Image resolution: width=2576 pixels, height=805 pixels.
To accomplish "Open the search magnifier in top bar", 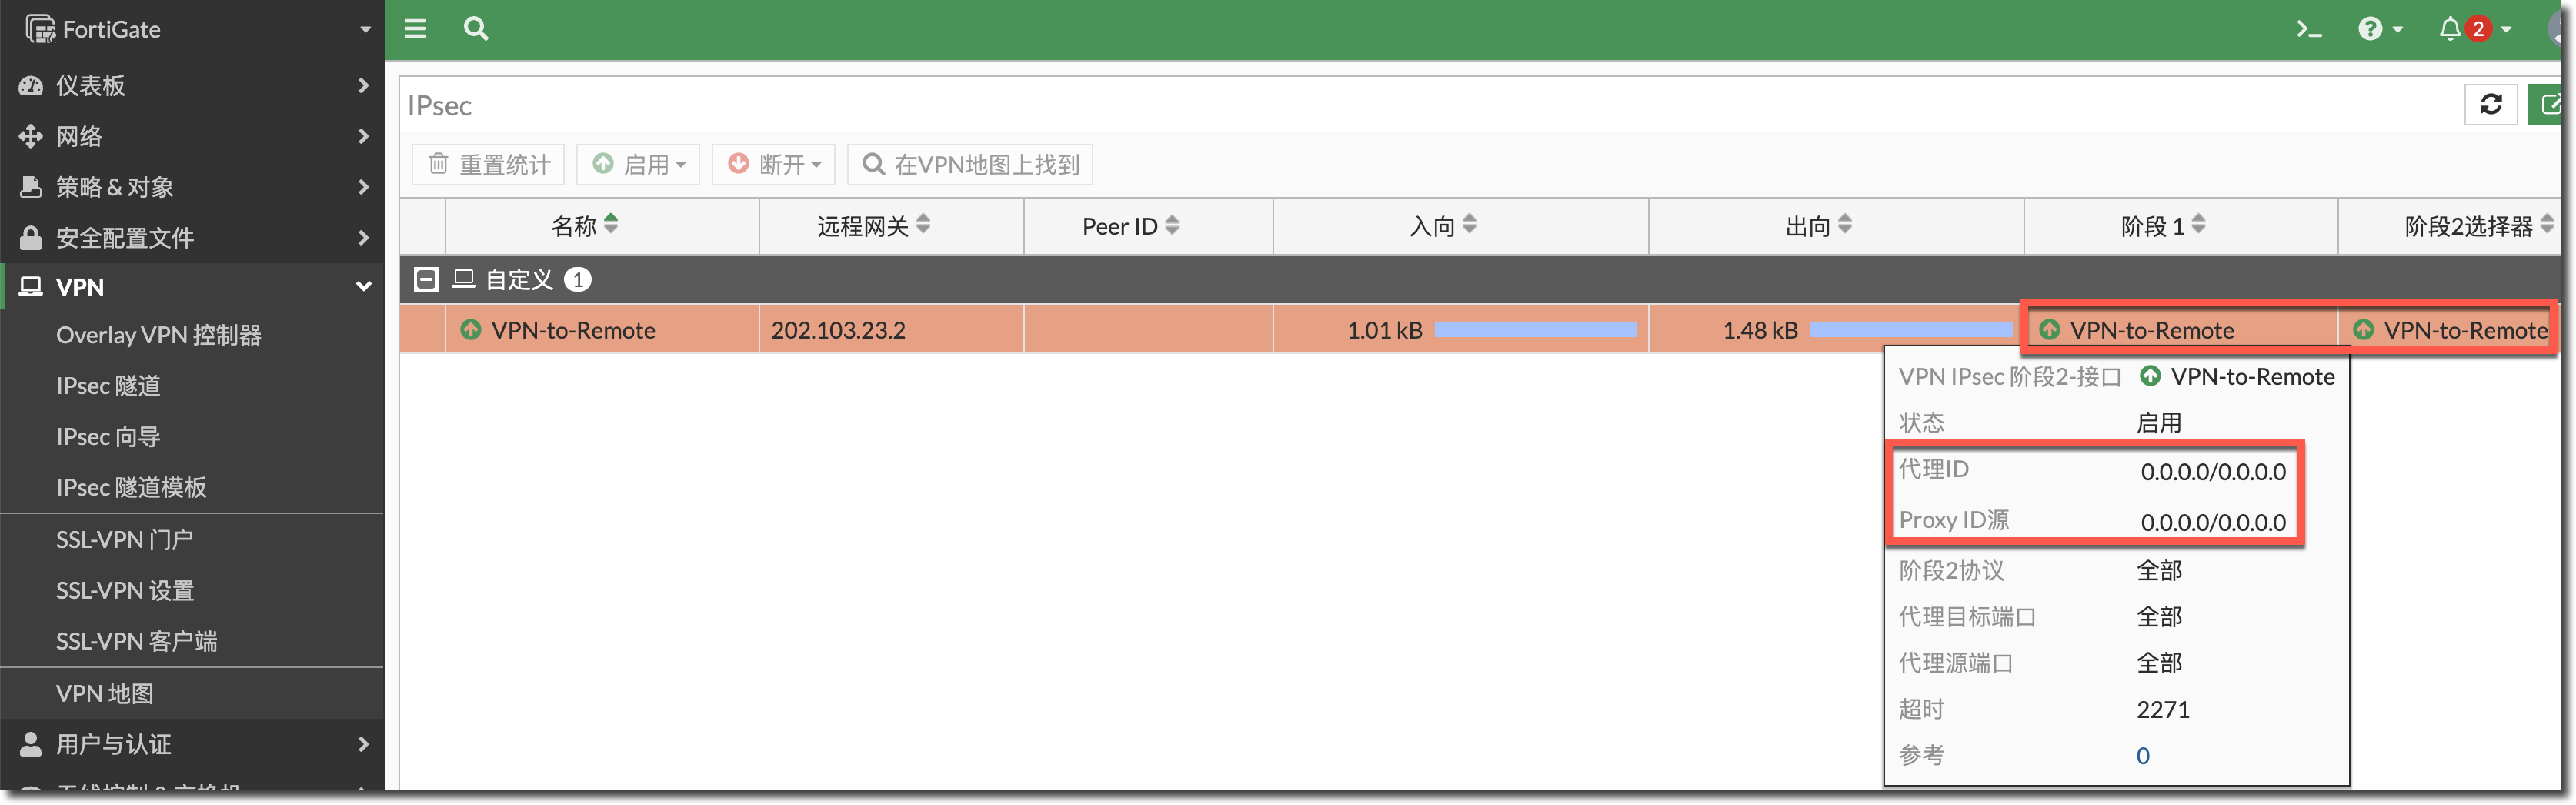I will [x=476, y=29].
